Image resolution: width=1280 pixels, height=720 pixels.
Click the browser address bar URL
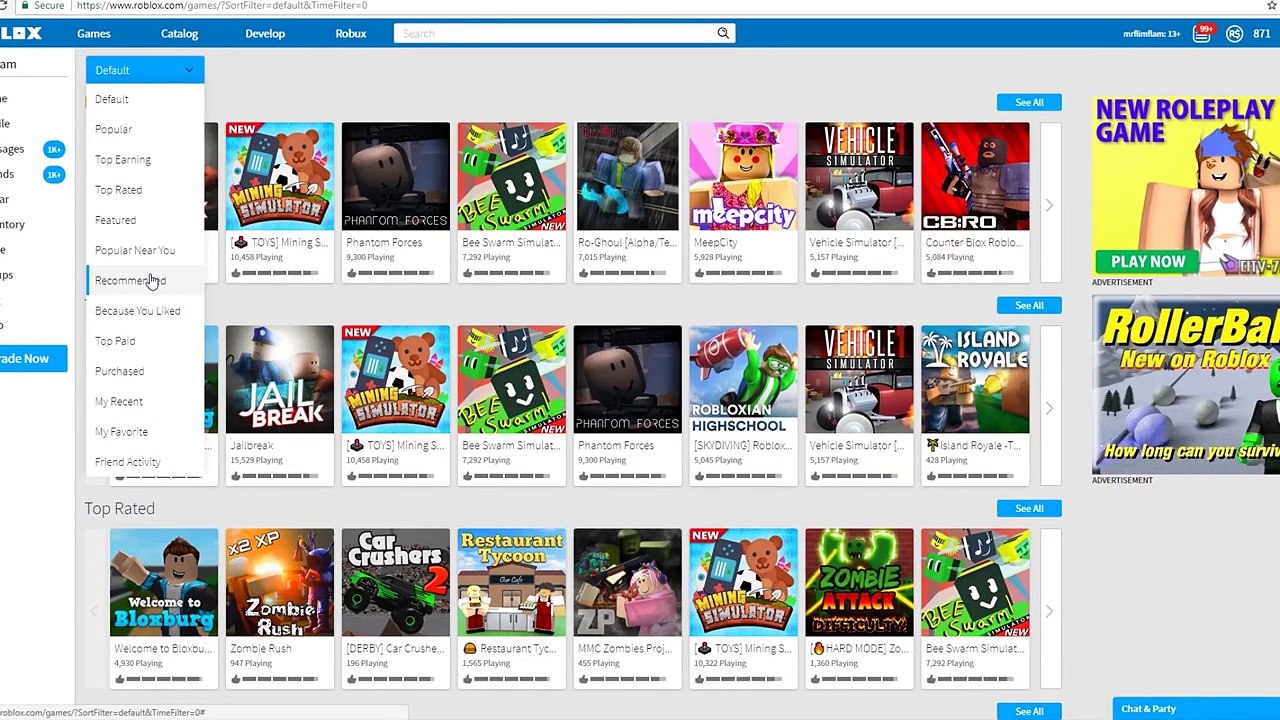pyautogui.click(x=221, y=5)
